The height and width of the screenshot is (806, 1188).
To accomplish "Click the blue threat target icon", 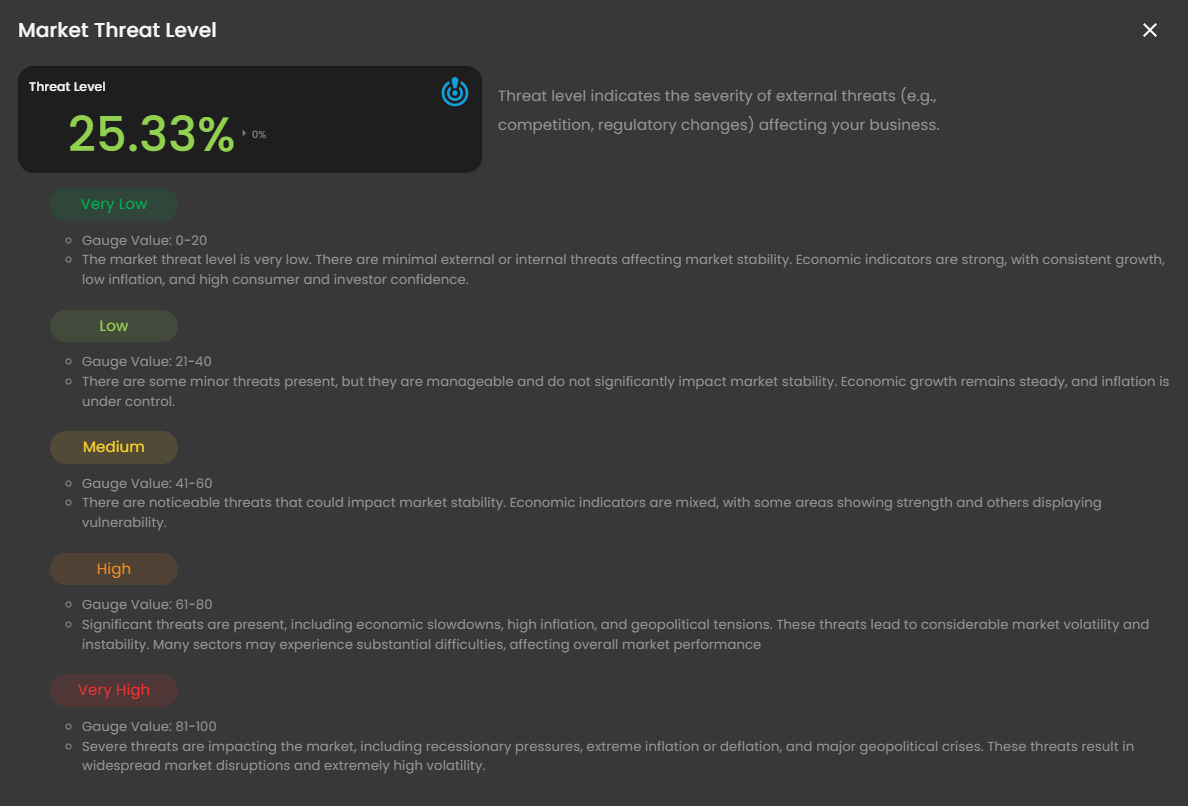I will point(455,92).
